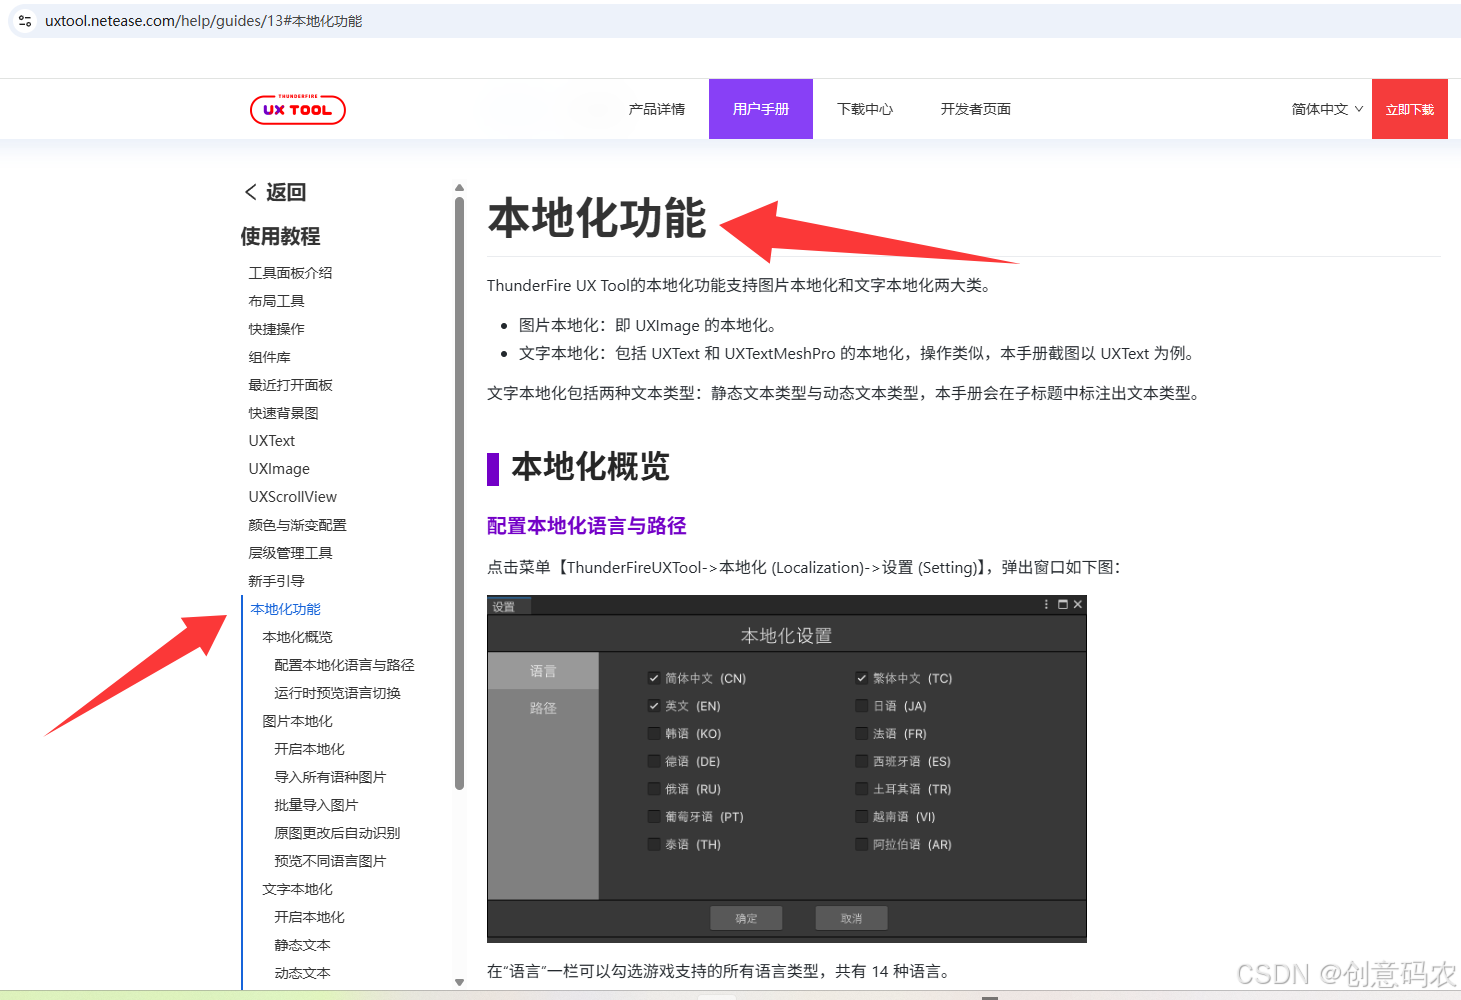Screen dimensions: 1461x1000
Task: Click the 返回 link
Action: click(285, 192)
